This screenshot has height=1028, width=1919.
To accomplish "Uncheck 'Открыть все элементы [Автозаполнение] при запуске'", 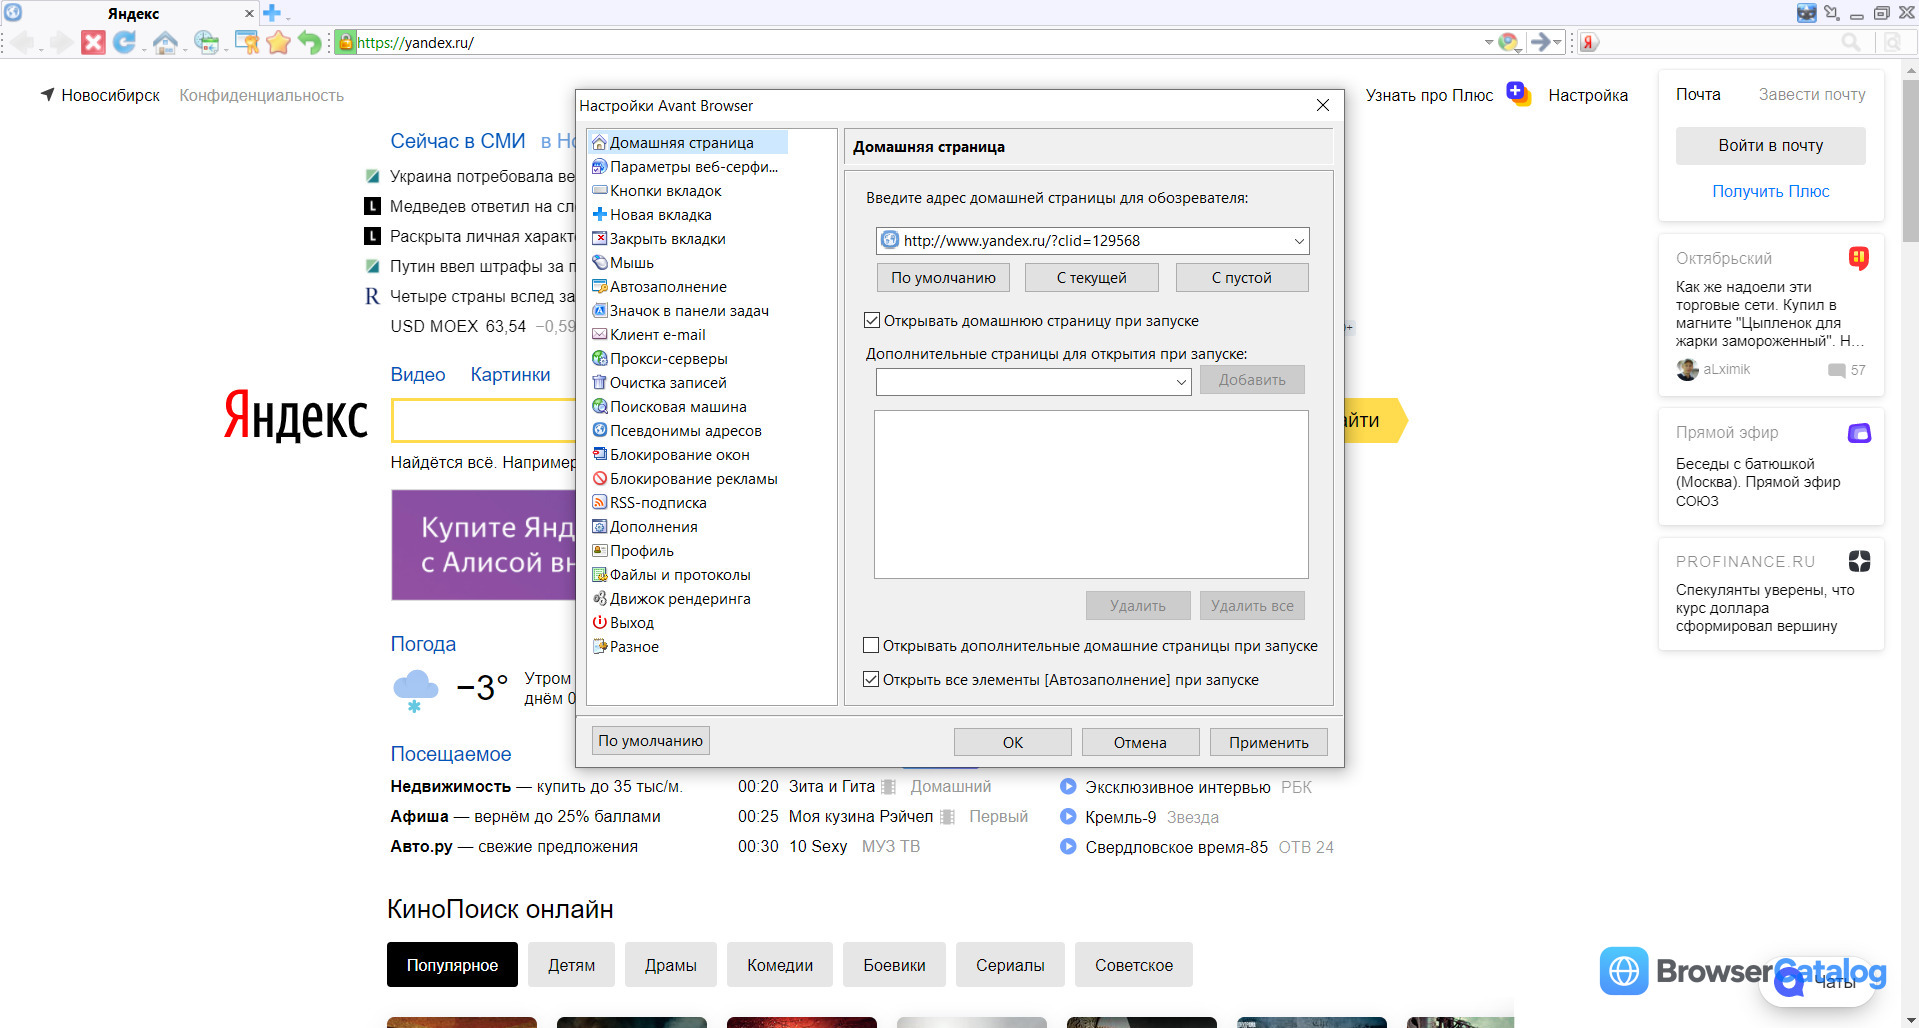I will pos(871,680).
